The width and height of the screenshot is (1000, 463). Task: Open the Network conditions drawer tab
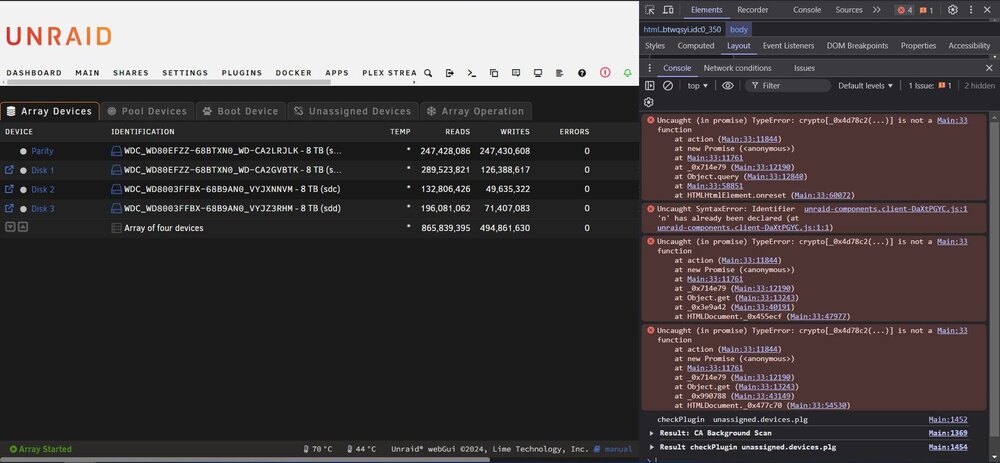pyautogui.click(x=737, y=68)
